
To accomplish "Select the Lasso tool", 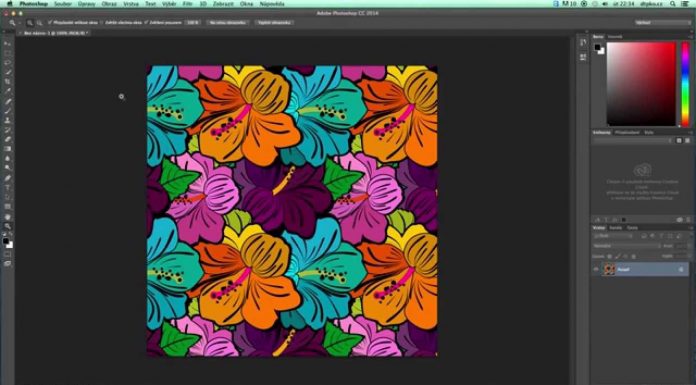I will tap(8, 63).
